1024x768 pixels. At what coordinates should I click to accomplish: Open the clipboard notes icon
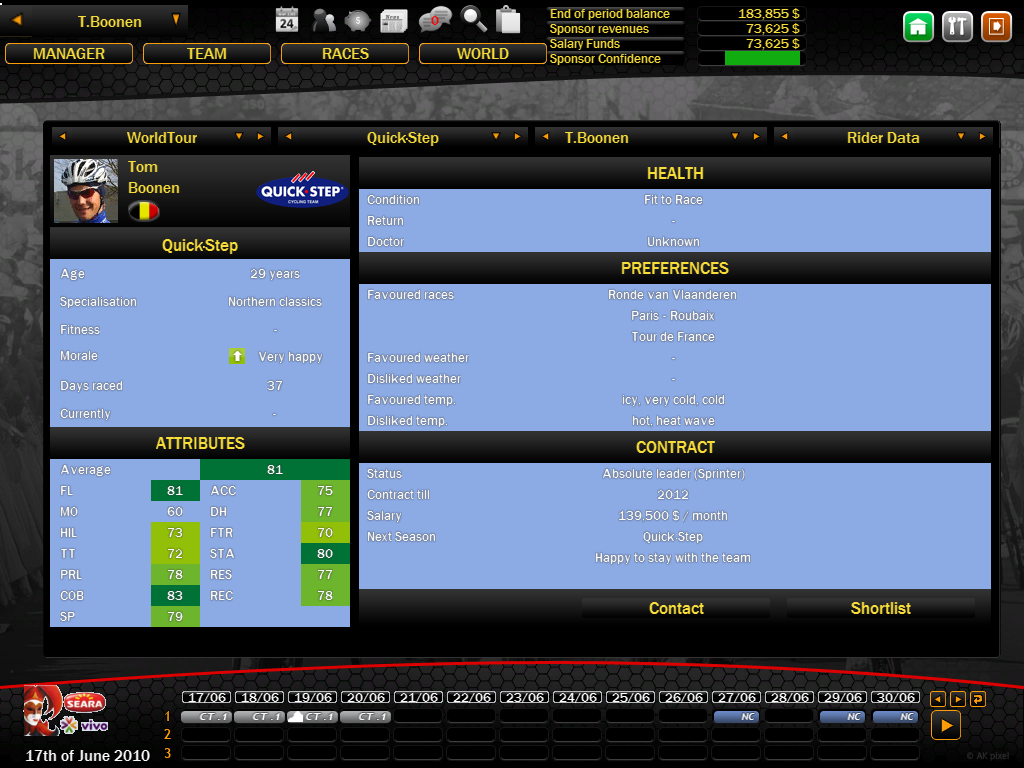pos(508,20)
